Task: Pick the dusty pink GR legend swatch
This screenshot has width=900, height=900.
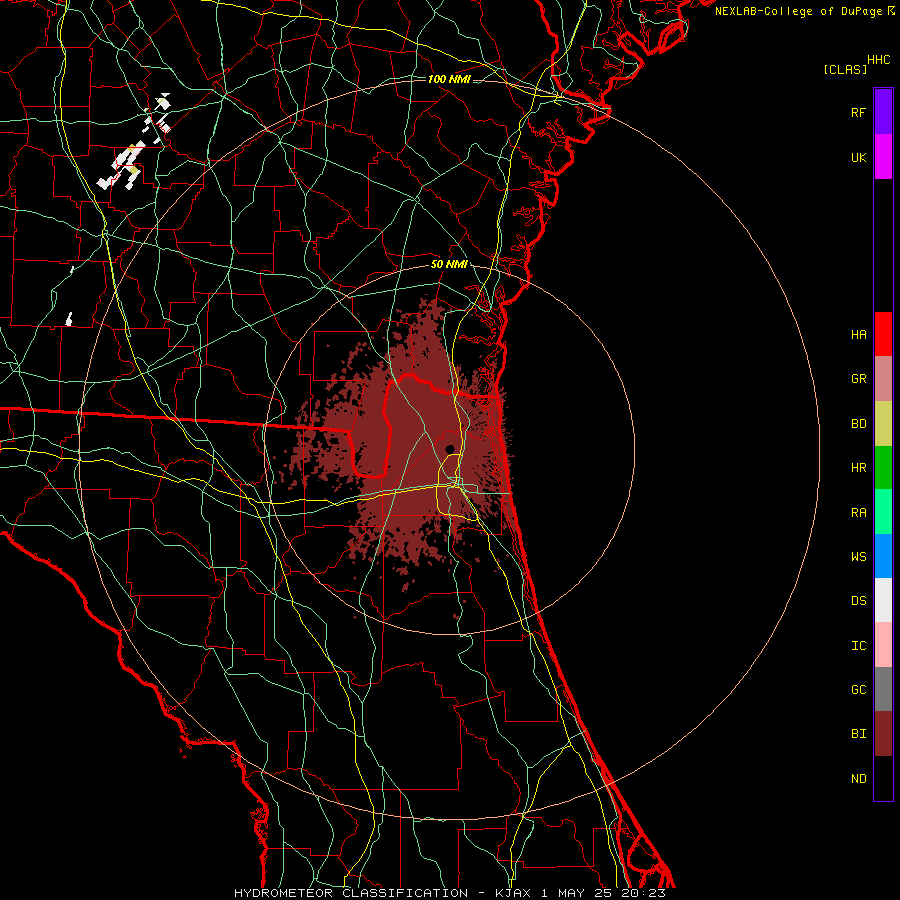Action: click(883, 379)
